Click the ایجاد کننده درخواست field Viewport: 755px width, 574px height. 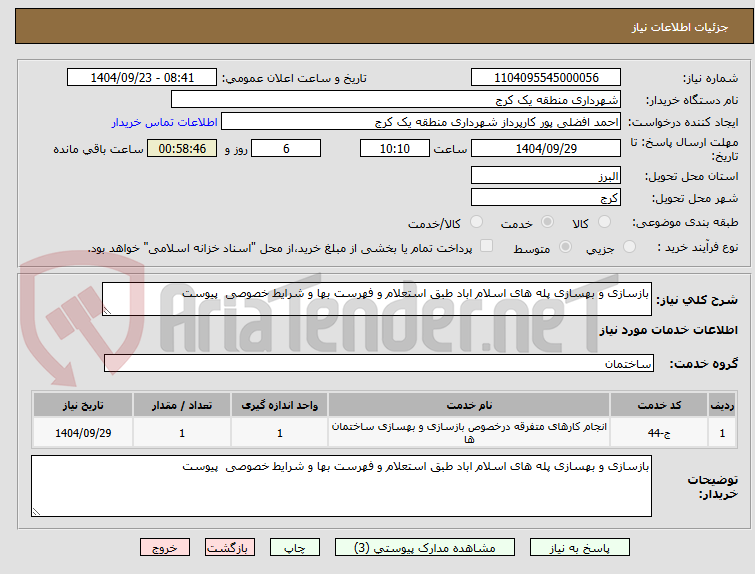point(421,122)
